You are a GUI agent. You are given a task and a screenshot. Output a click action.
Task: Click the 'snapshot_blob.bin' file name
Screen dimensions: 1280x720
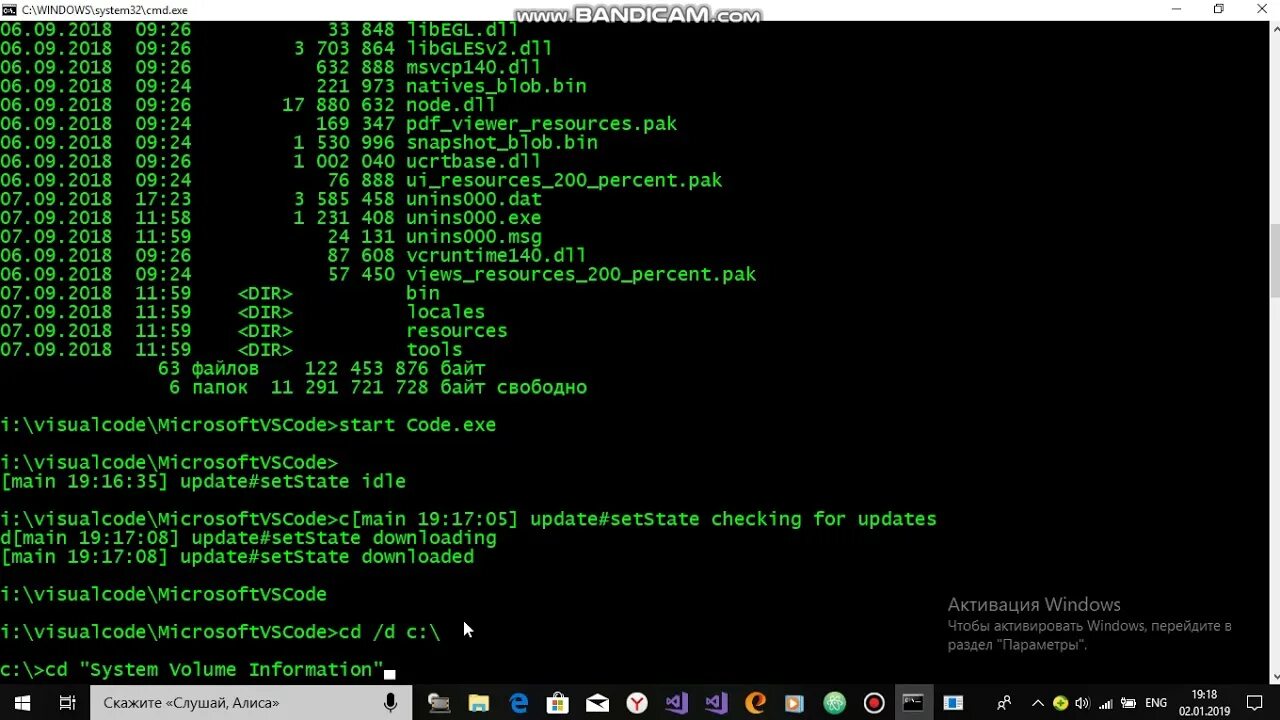coord(502,142)
